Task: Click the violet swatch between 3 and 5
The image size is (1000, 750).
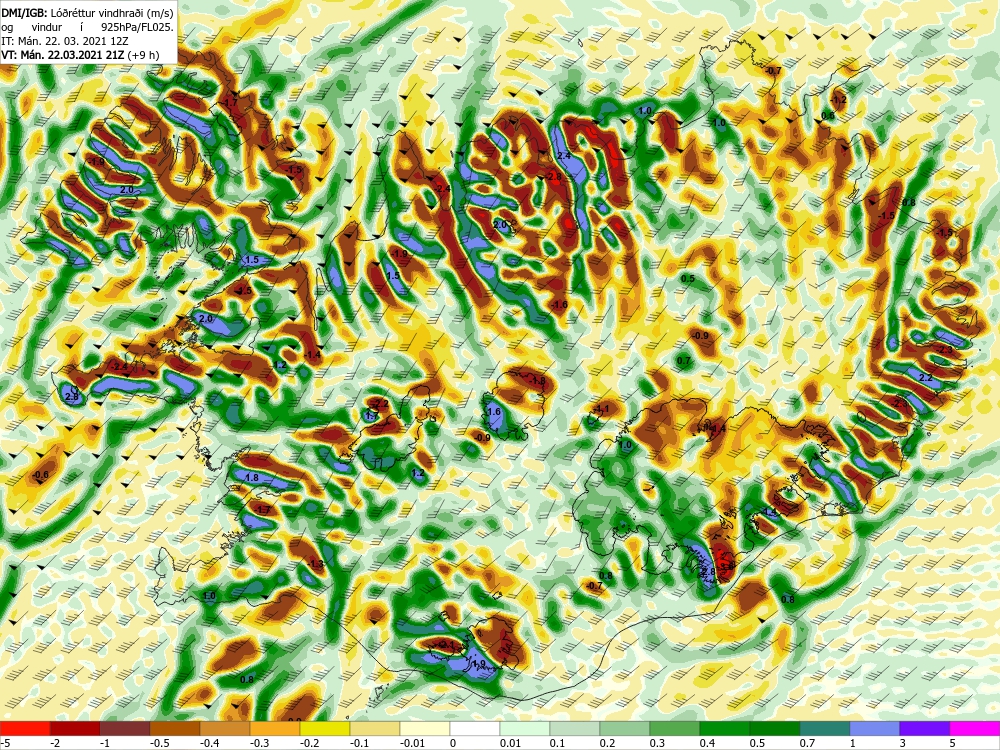Action: [x=925, y=728]
